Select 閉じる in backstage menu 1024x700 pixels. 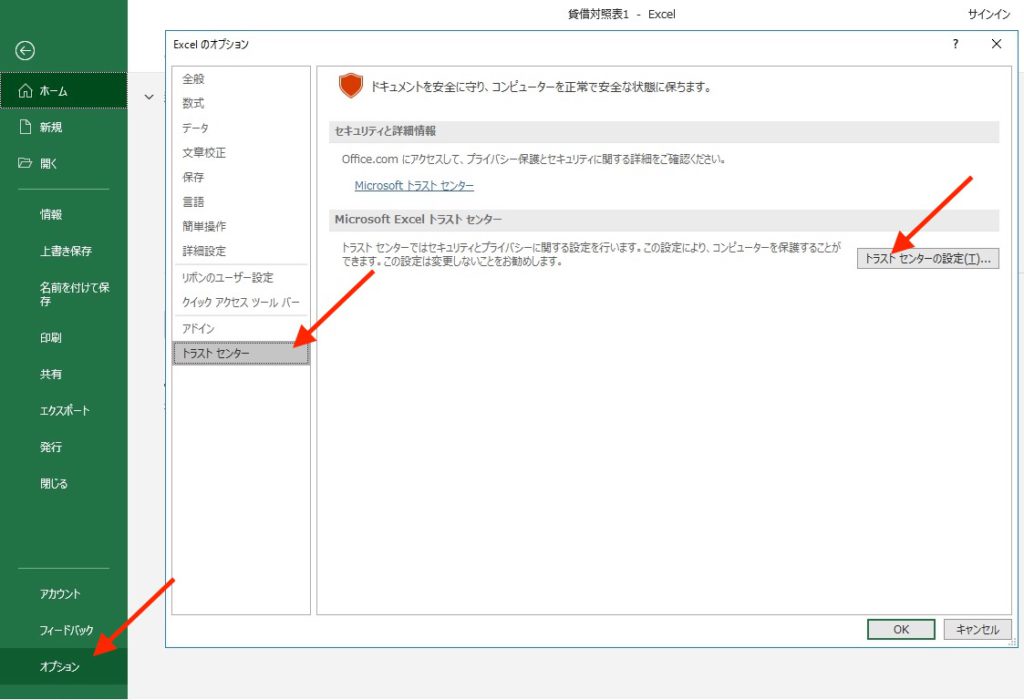(x=63, y=484)
